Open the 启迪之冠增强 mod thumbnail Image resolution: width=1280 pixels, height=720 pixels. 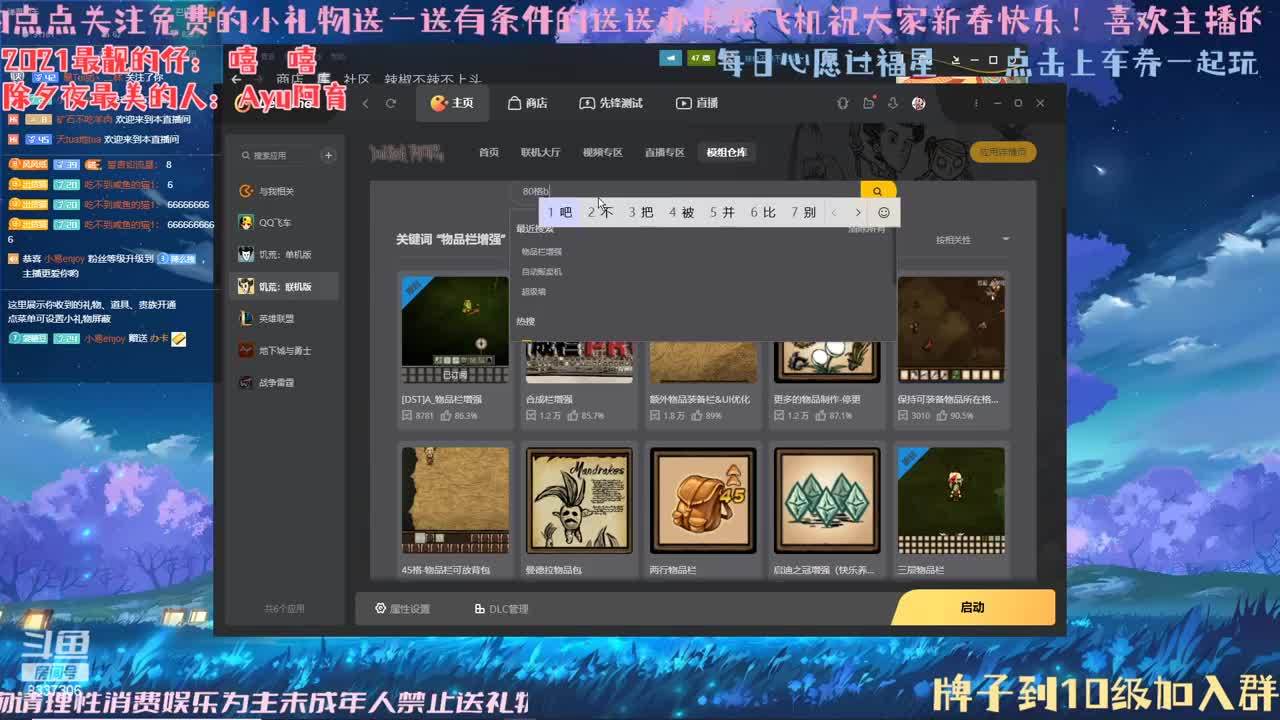(827, 500)
